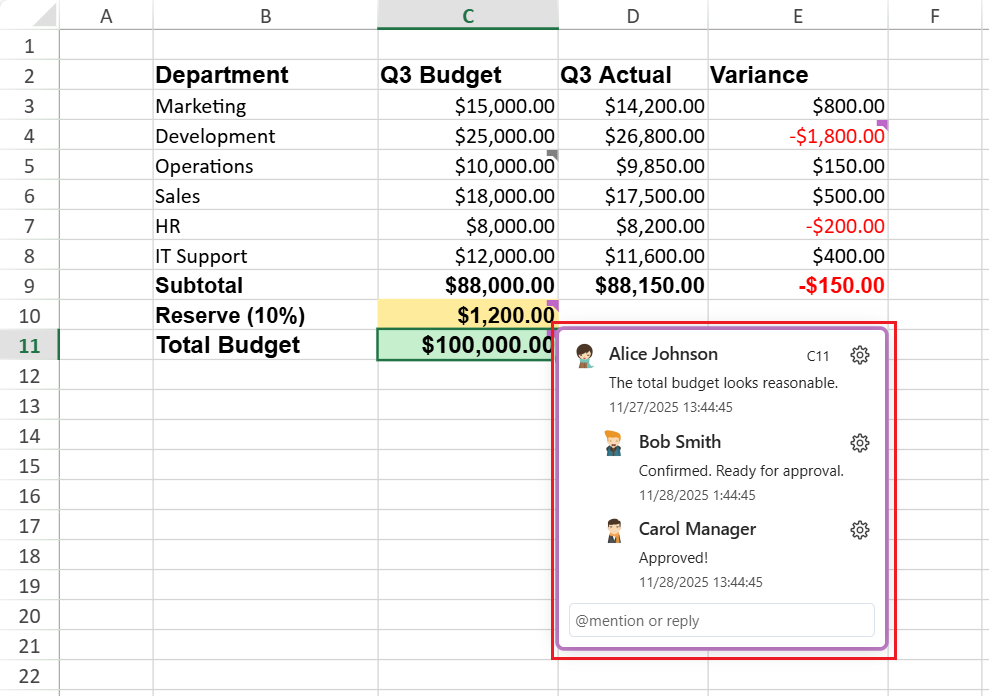The height and width of the screenshot is (696, 989).
Task: Select column E header
Action: [797, 15]
